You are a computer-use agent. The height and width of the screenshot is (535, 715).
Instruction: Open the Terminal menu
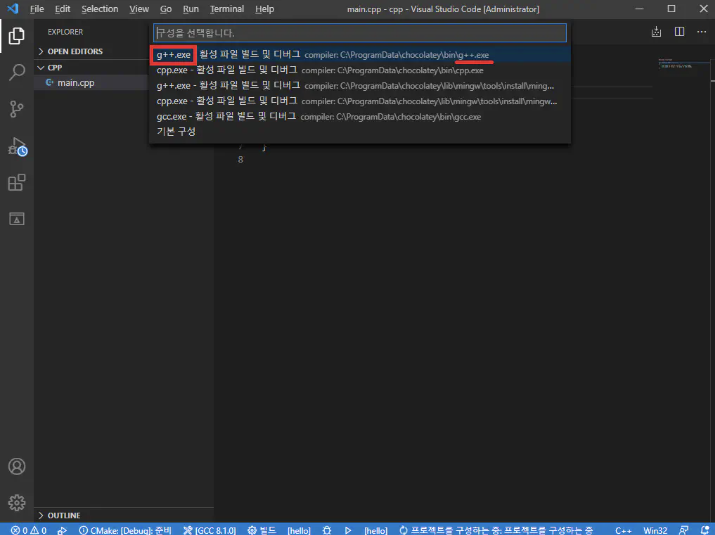(x=227, y=9)
